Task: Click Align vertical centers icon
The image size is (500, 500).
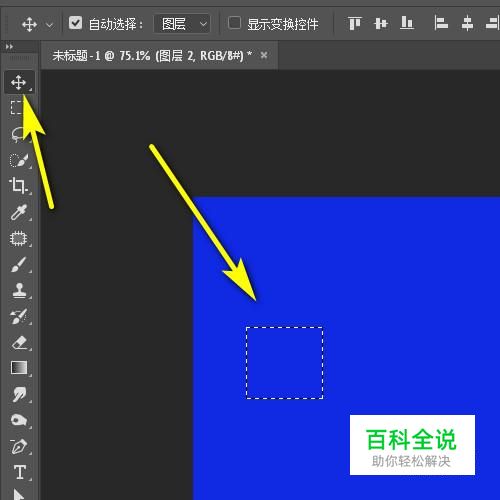Action: point(381,24)
